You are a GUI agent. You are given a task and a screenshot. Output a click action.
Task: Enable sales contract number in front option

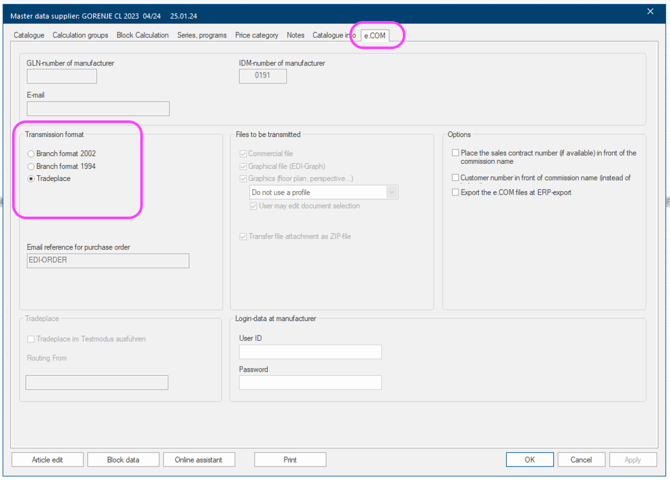455,154
